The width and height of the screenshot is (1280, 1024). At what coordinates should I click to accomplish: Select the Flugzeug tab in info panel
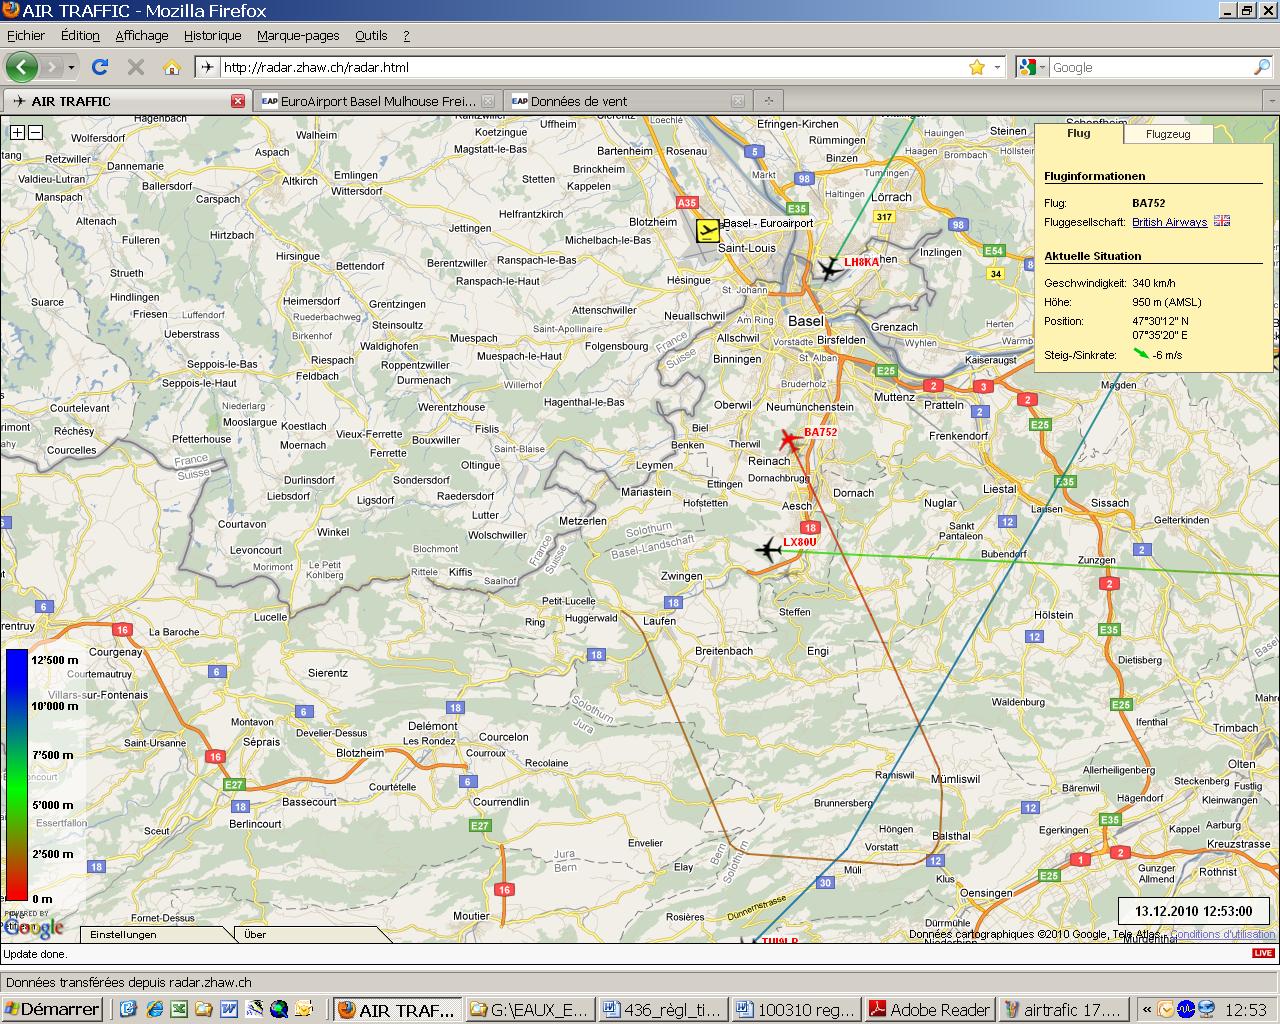pos(1168,134)
